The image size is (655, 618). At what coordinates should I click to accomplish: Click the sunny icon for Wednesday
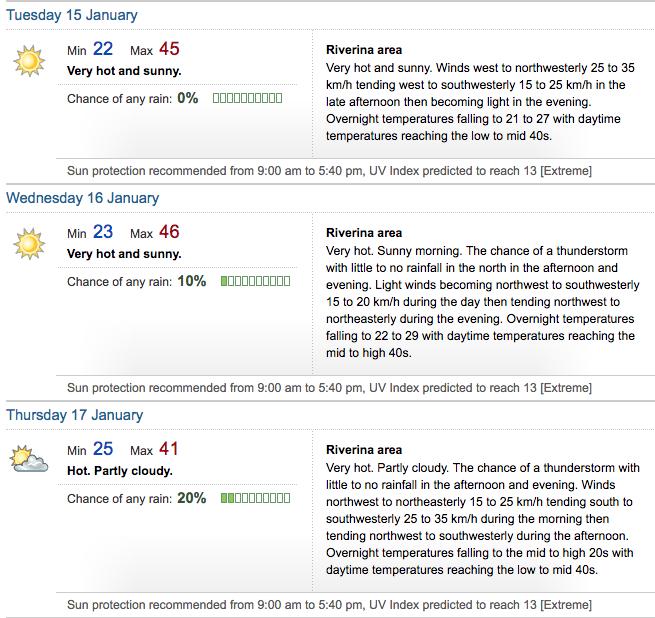tap(29, 244)
